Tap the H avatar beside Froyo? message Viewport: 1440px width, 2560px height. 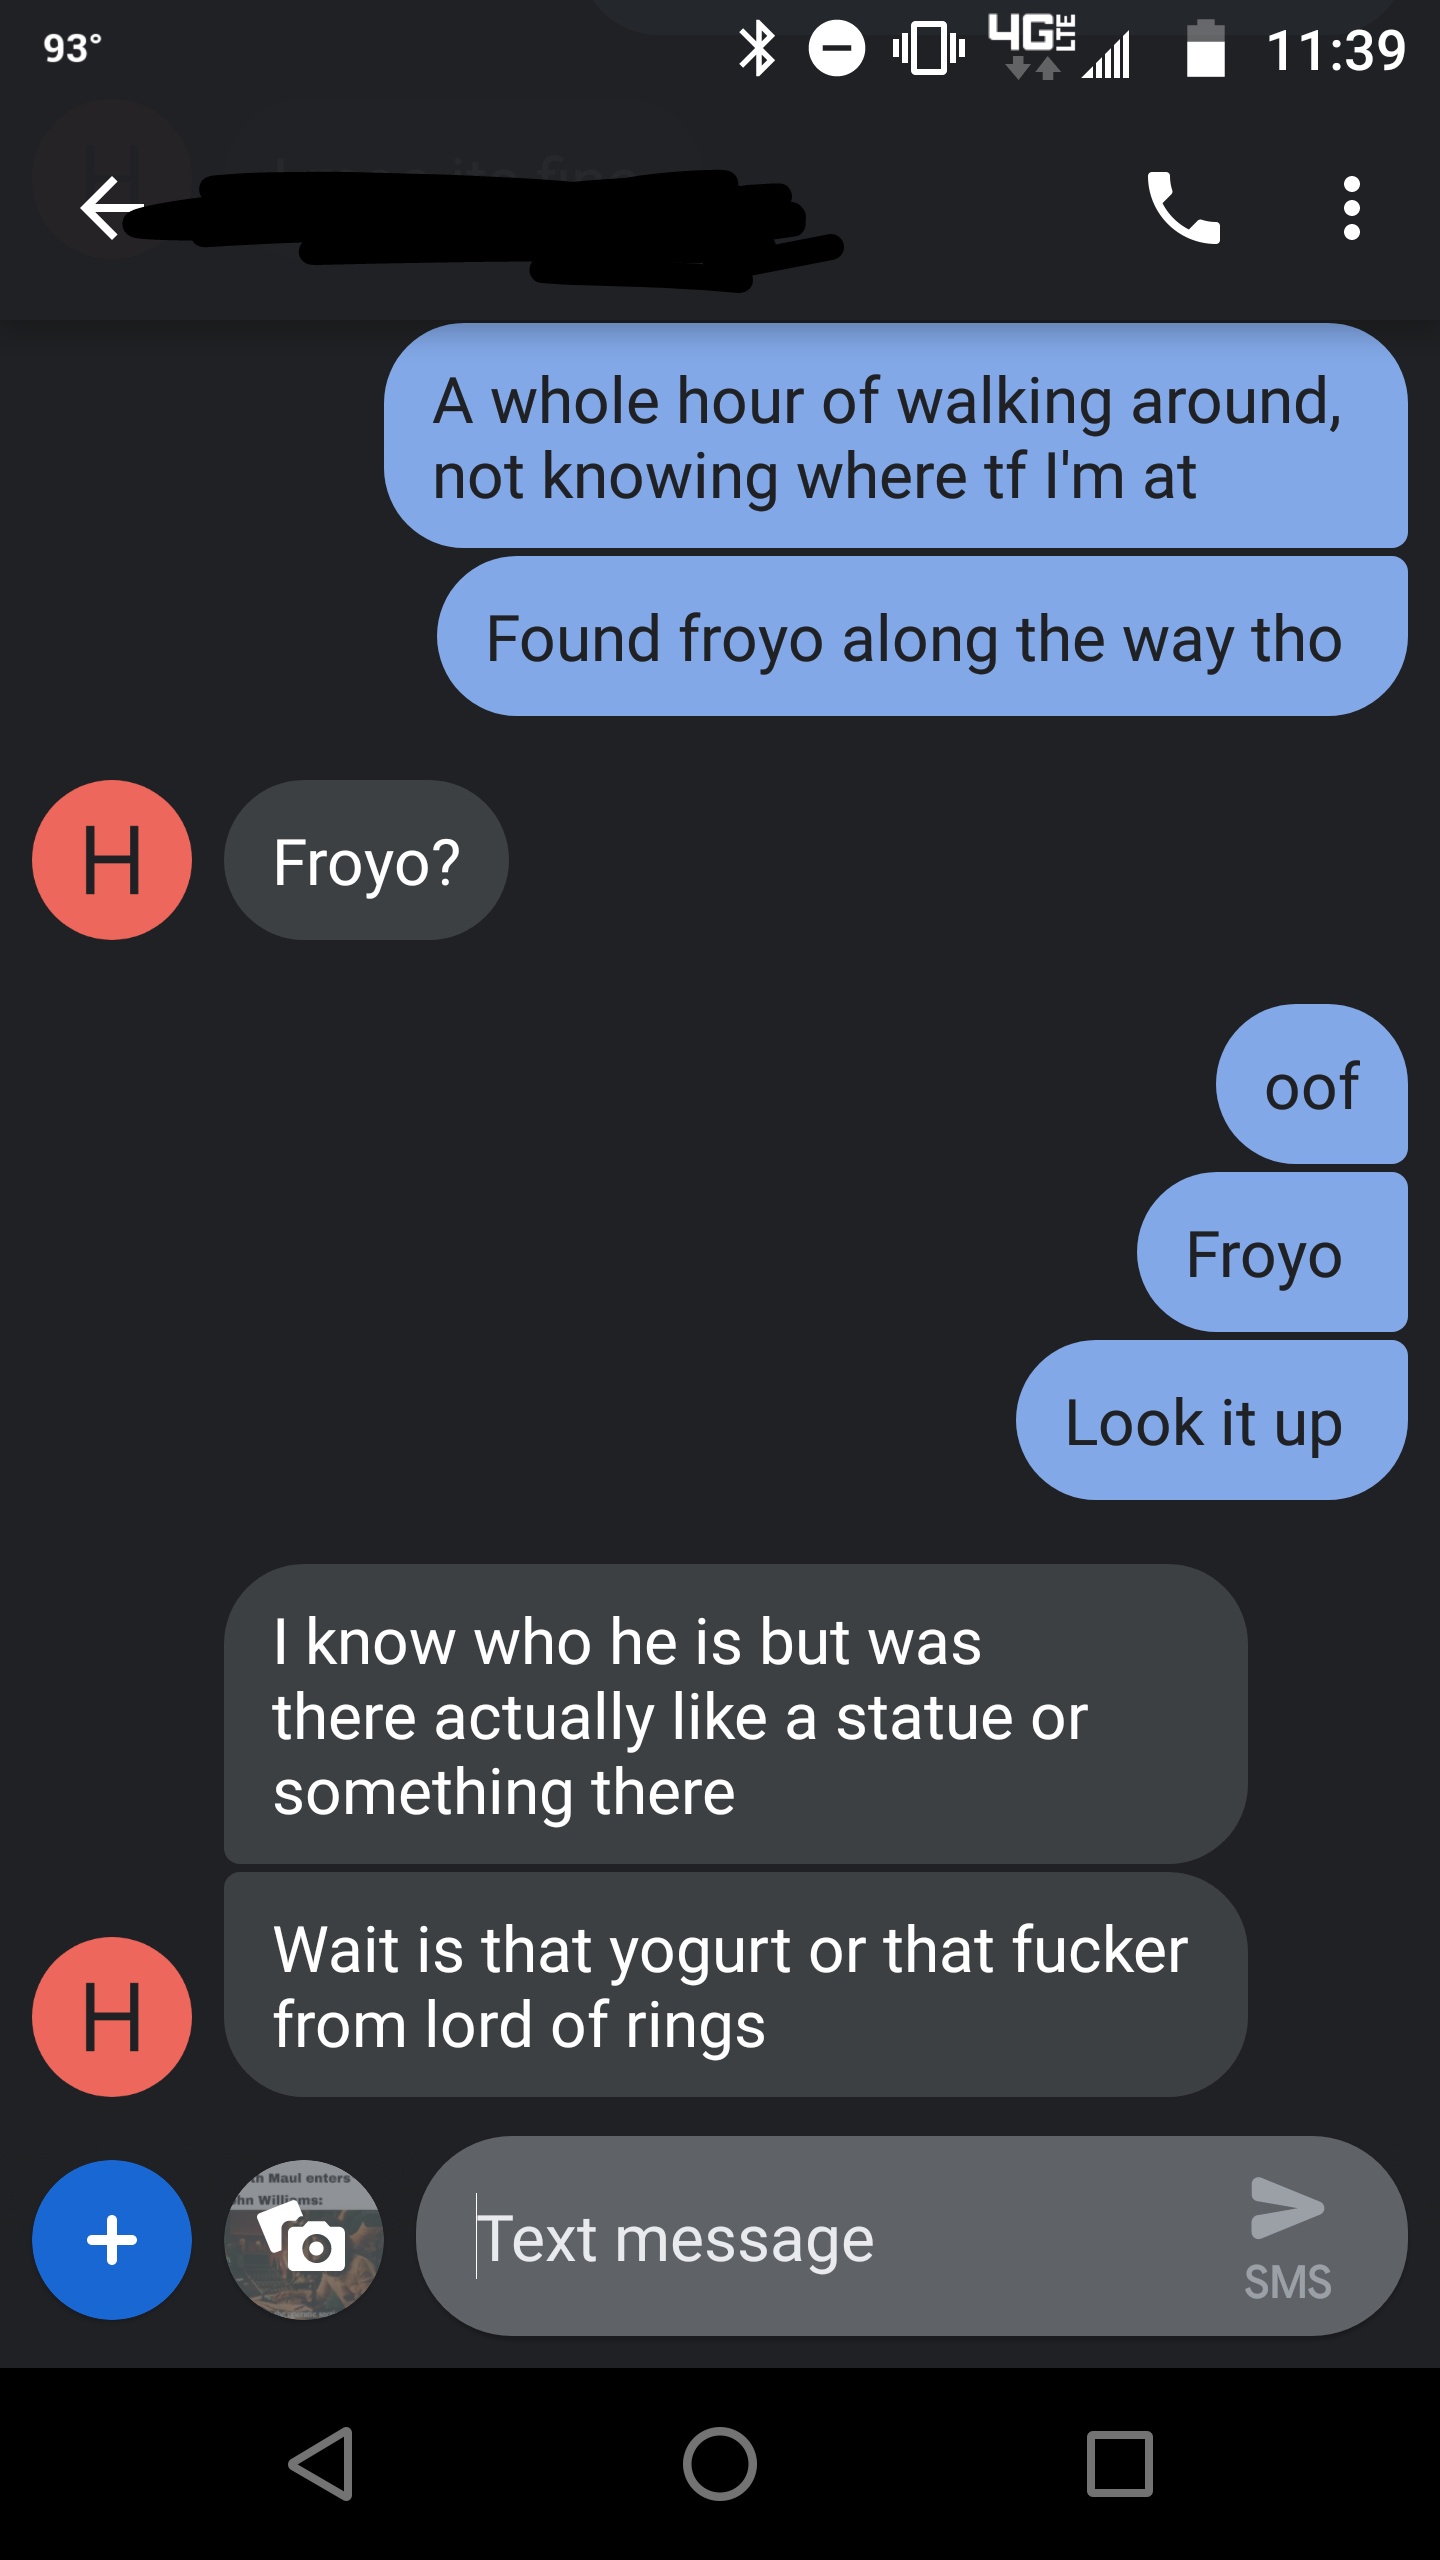[x=112, y=860]
